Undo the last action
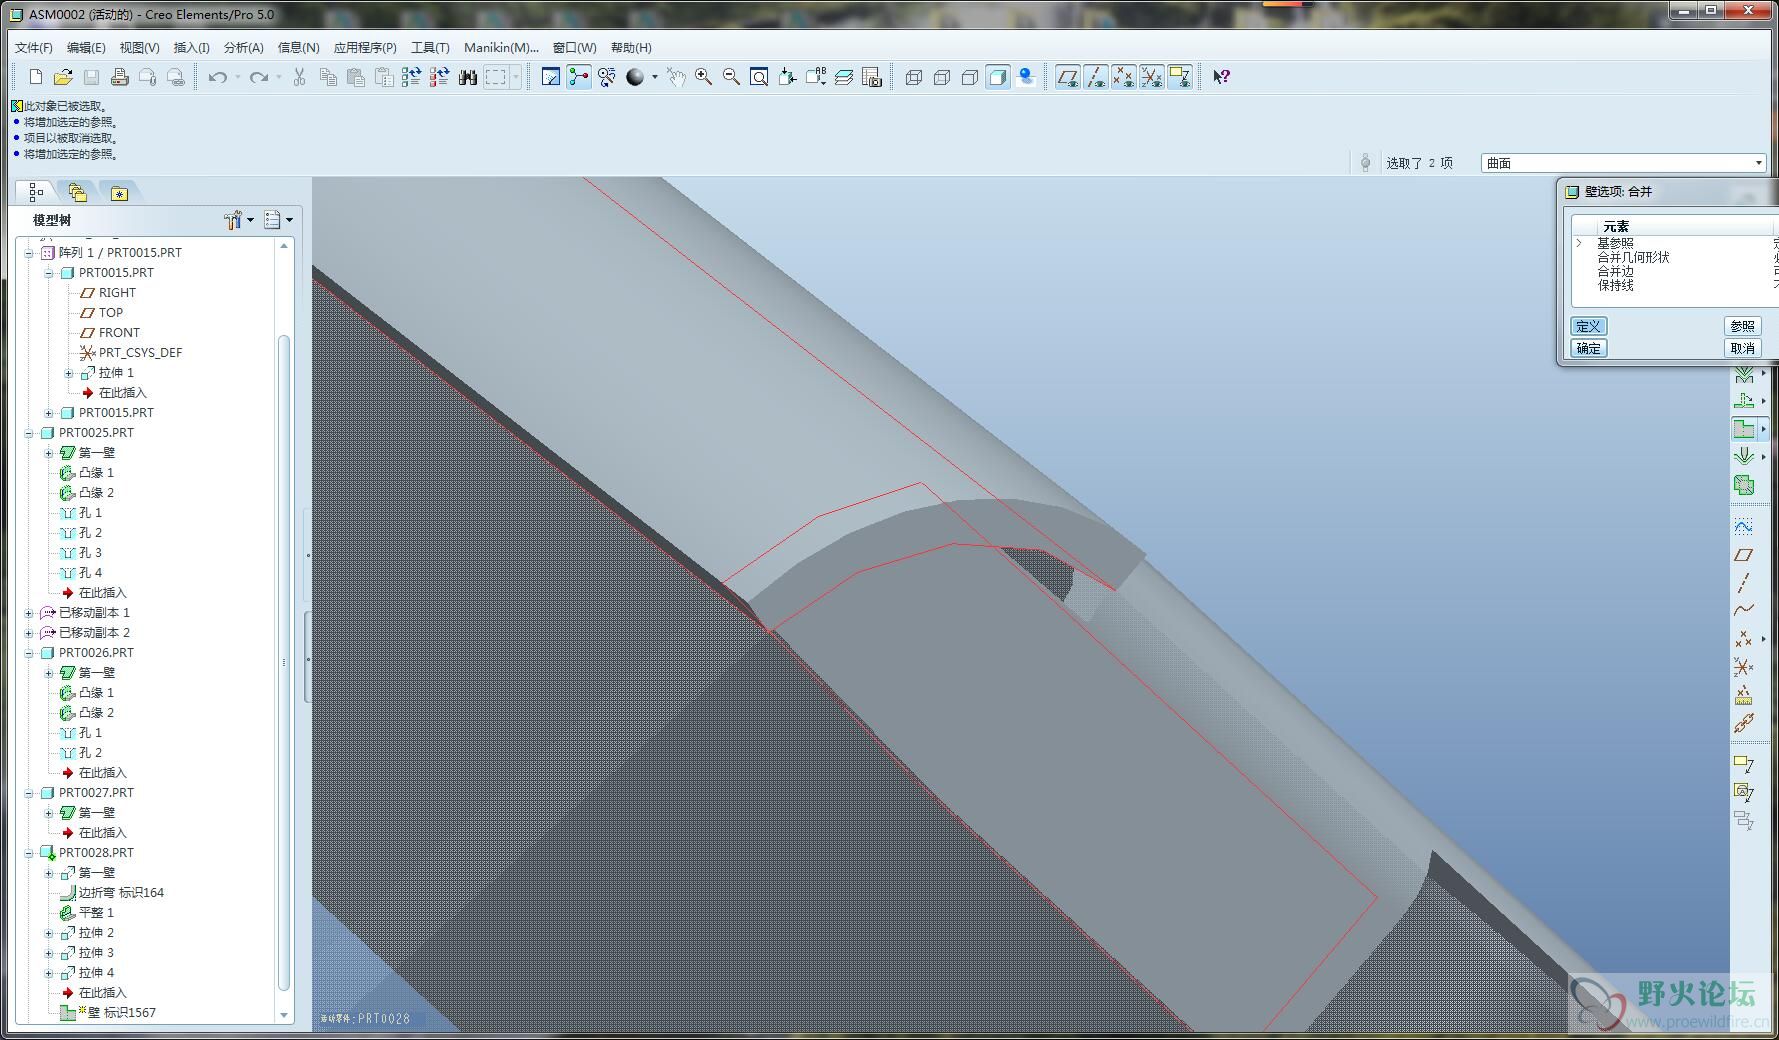Image resolution: width=1779 pixels, height=1040 pixels. tap(217, 77)
